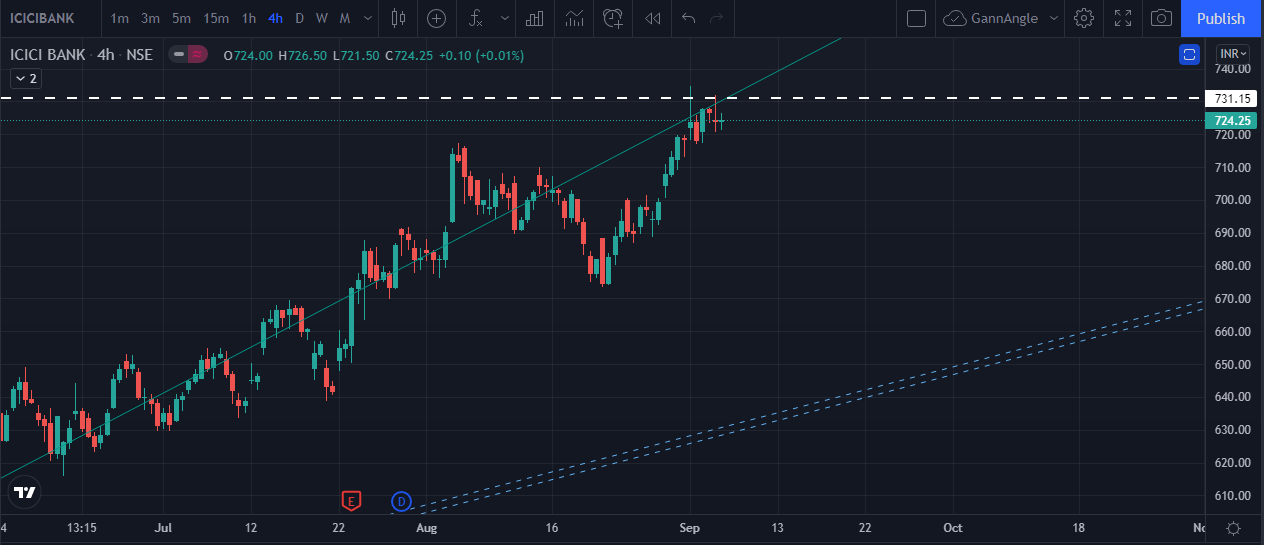Click the cloud saved icon beside GannAngle
This screenshot has height=545, width=1264.
coord(955,18)
